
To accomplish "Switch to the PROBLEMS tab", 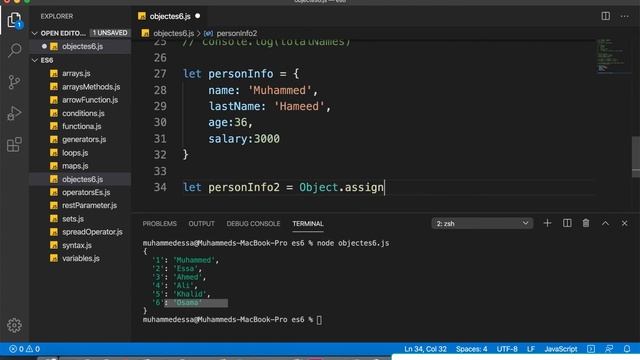I will 160,224.
